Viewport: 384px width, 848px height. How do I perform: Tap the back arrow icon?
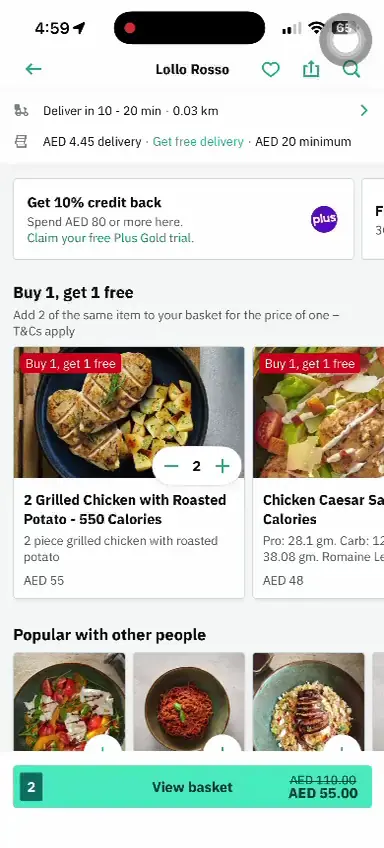coord(34,69)
